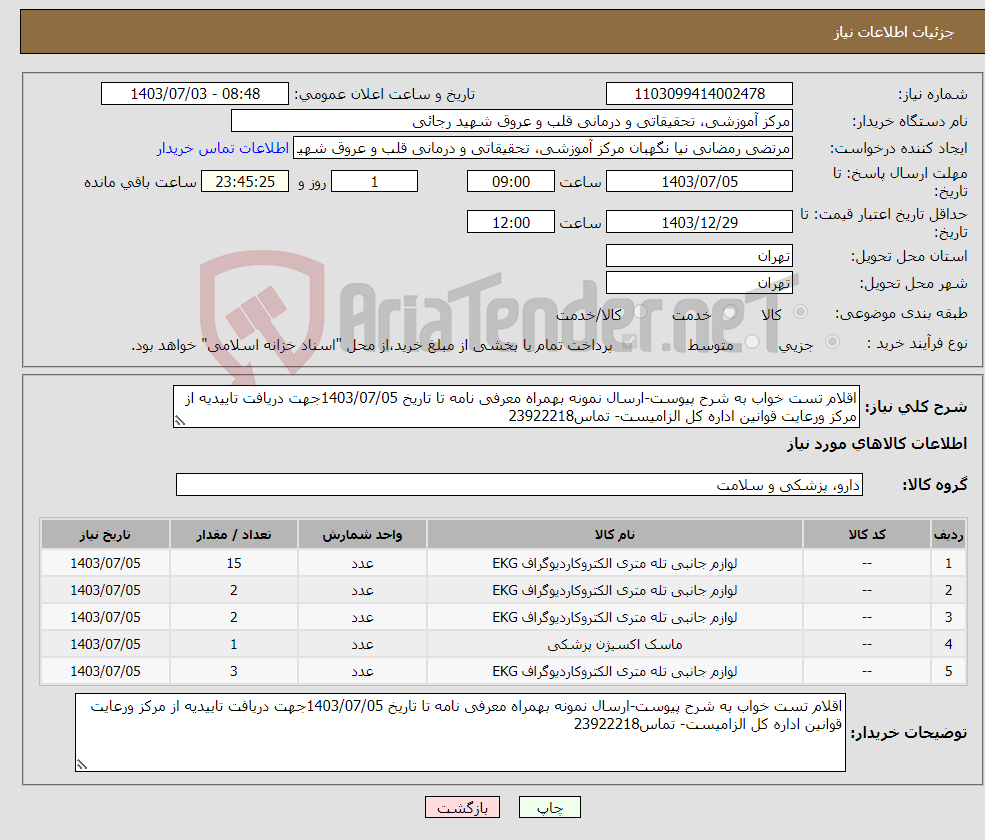Click the شماره نیاز field 1103099414002478
The height and width of the screenshot is (840, 985).
(699, 94)
